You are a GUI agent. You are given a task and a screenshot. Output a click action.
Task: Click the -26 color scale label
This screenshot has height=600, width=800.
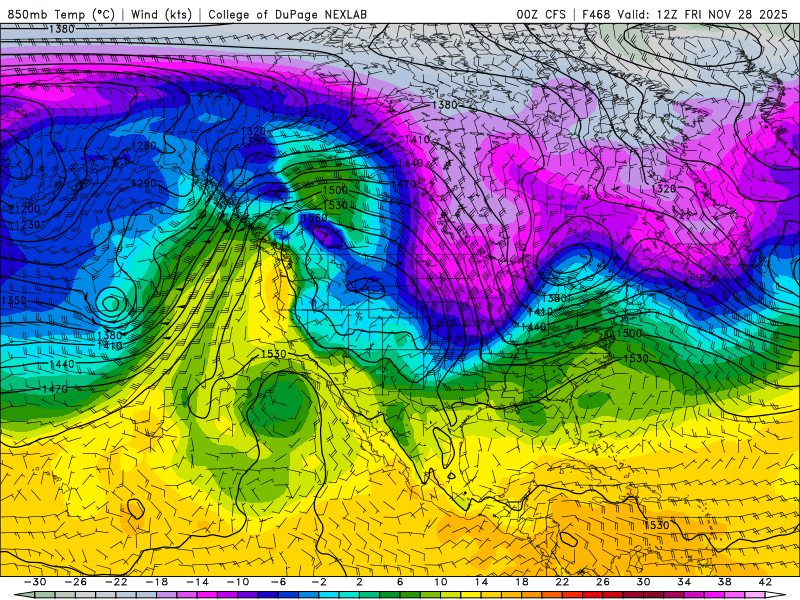click(x=76, y=582)
